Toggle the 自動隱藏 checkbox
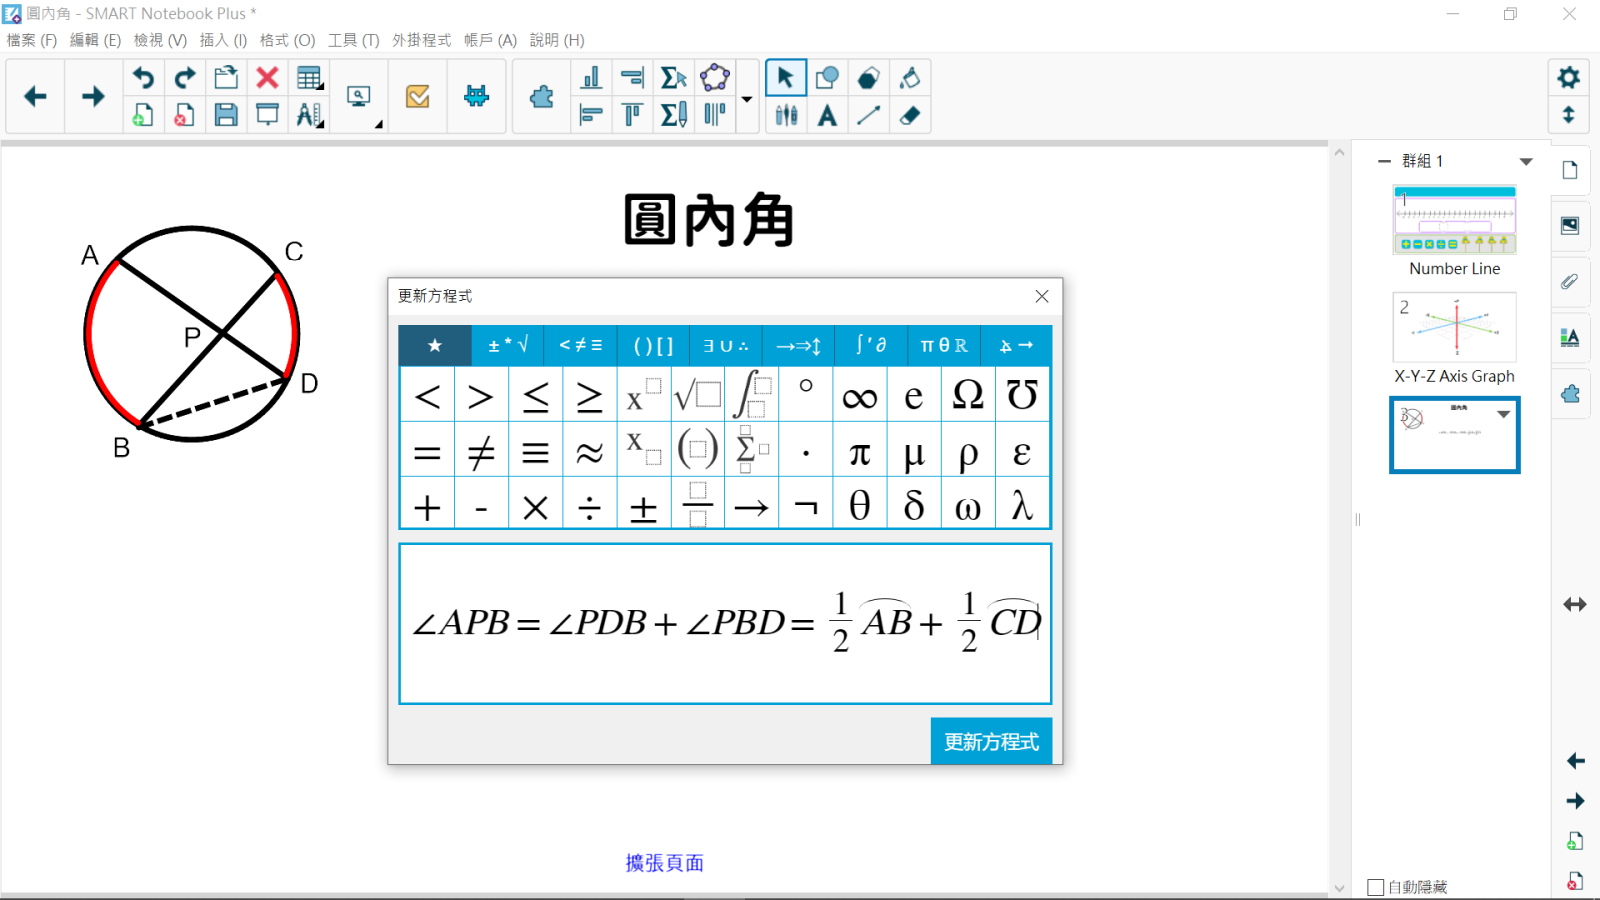Viewport: 1600px width, 900px height. pyautogui.click(x=1376, y=887)
